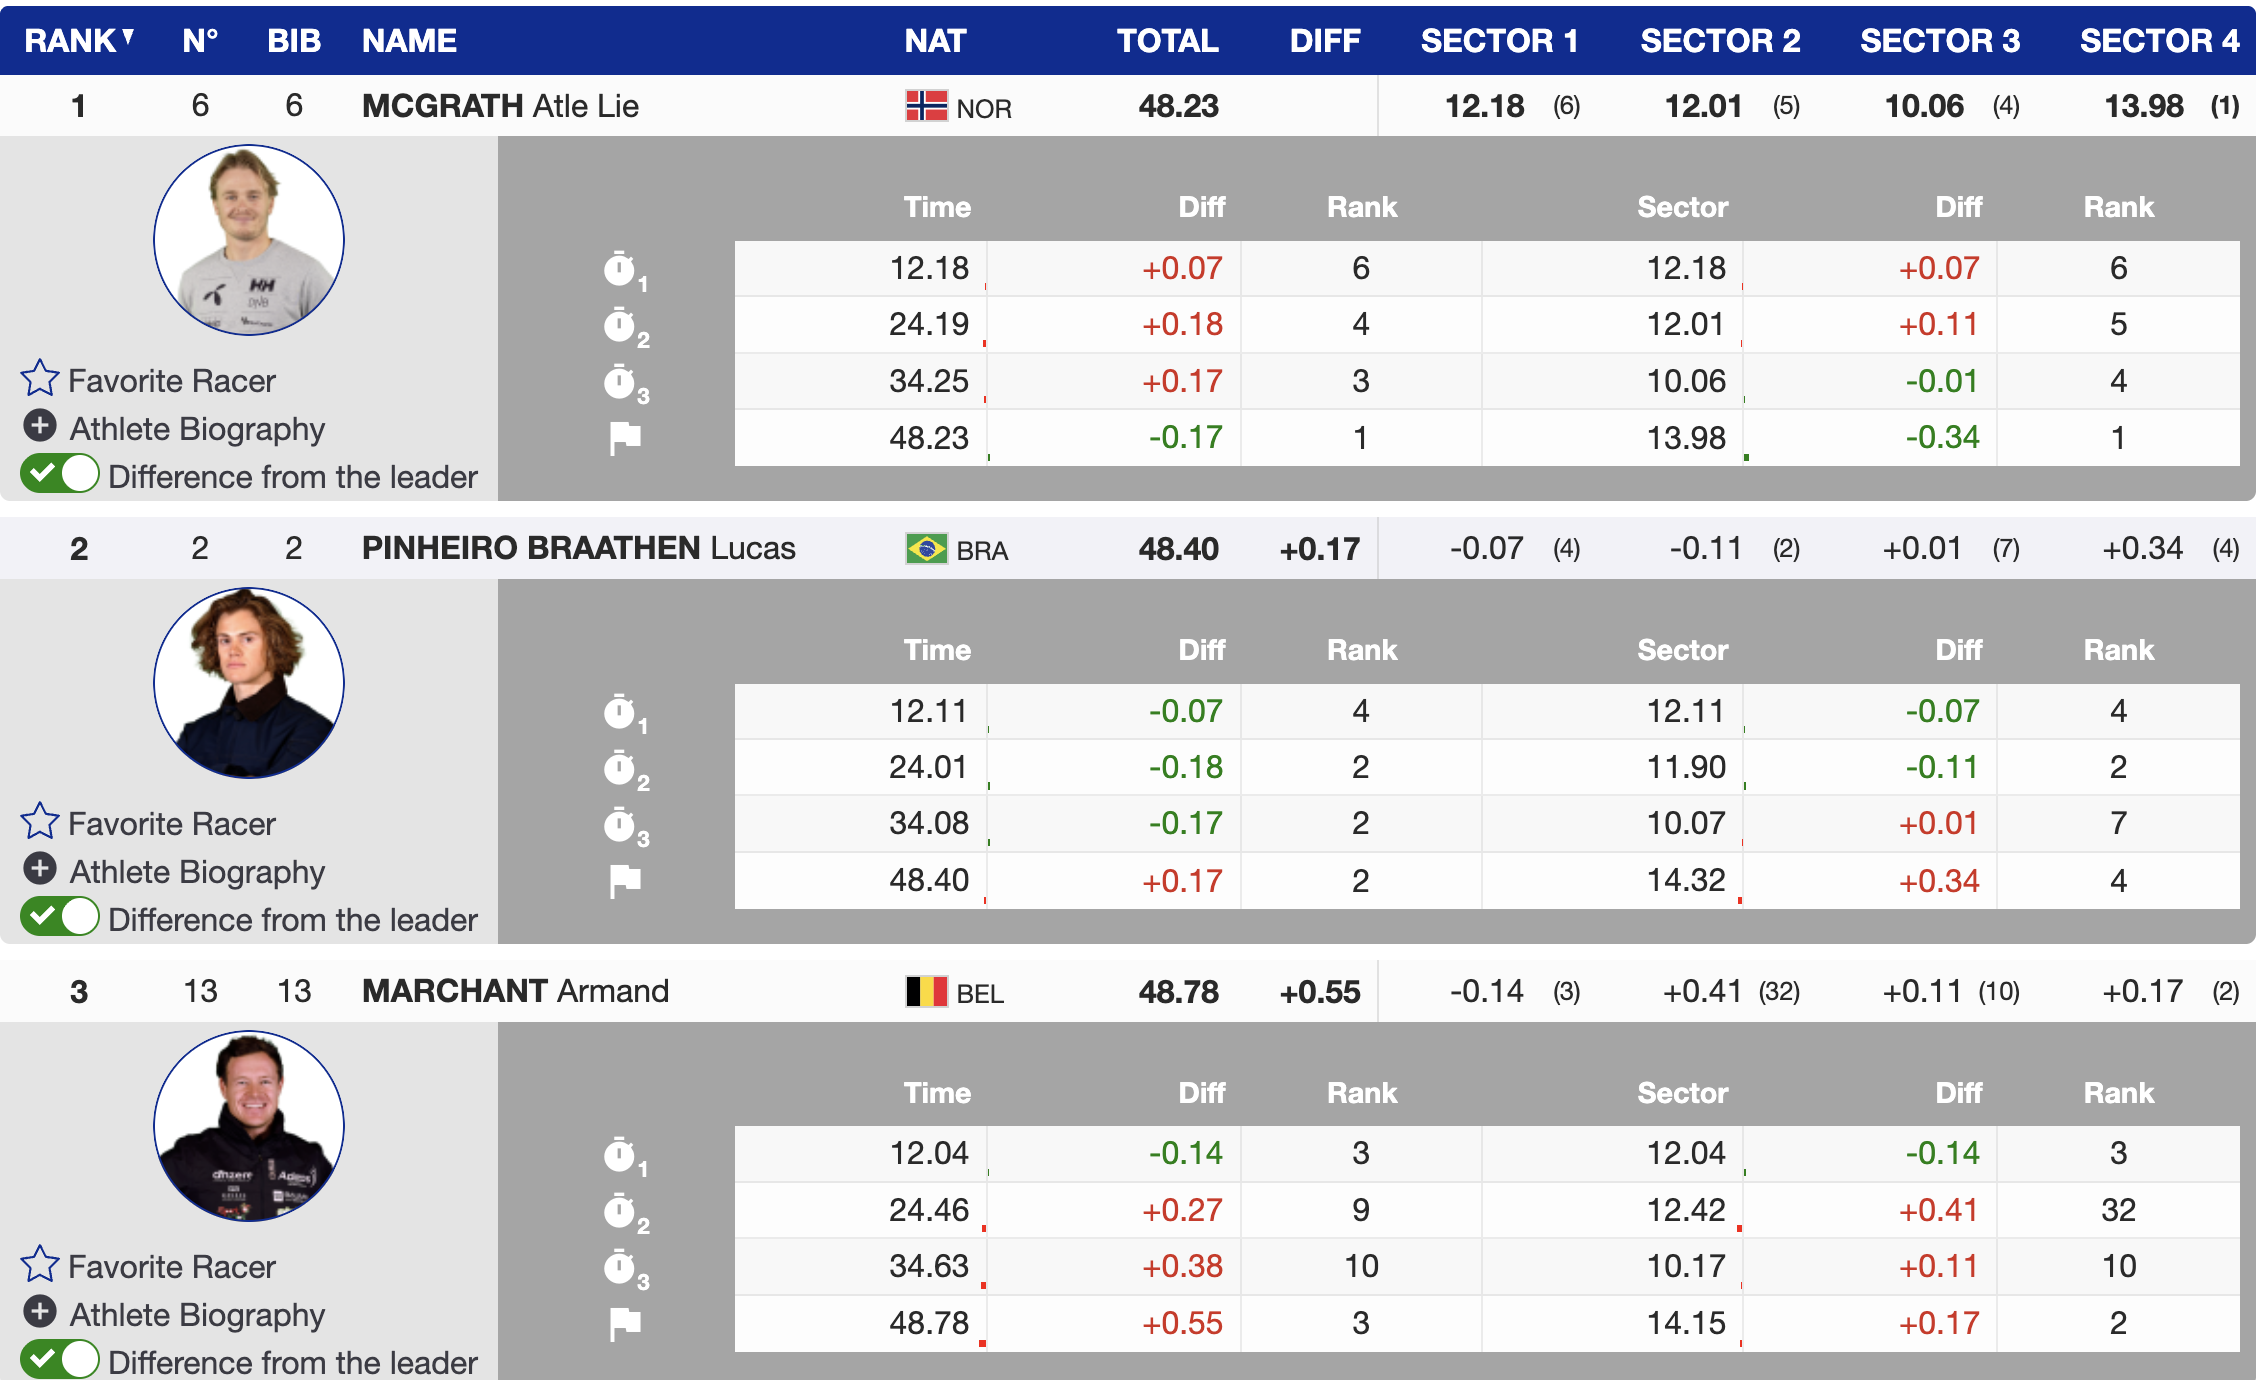Open the MCGRATH Atle Lie name link
Viewport: 2256px width, 1380px height.
pyautogui.click(x=500, y=106)
